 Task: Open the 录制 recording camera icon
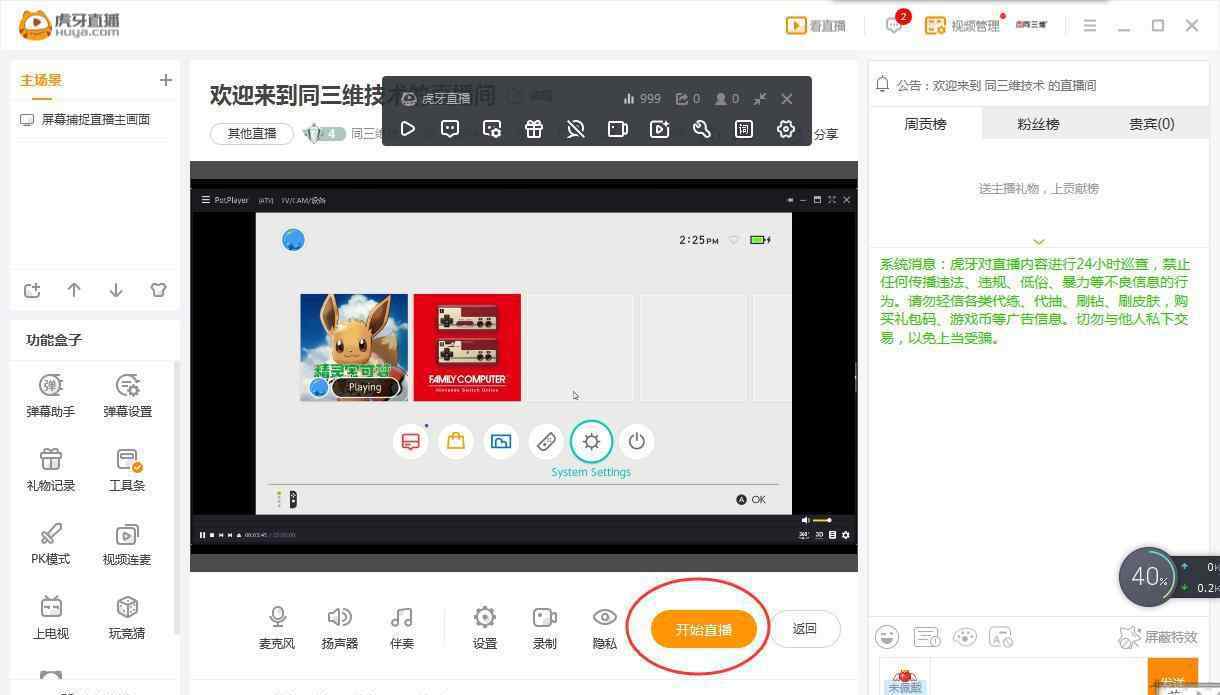(x=544, y=618)
